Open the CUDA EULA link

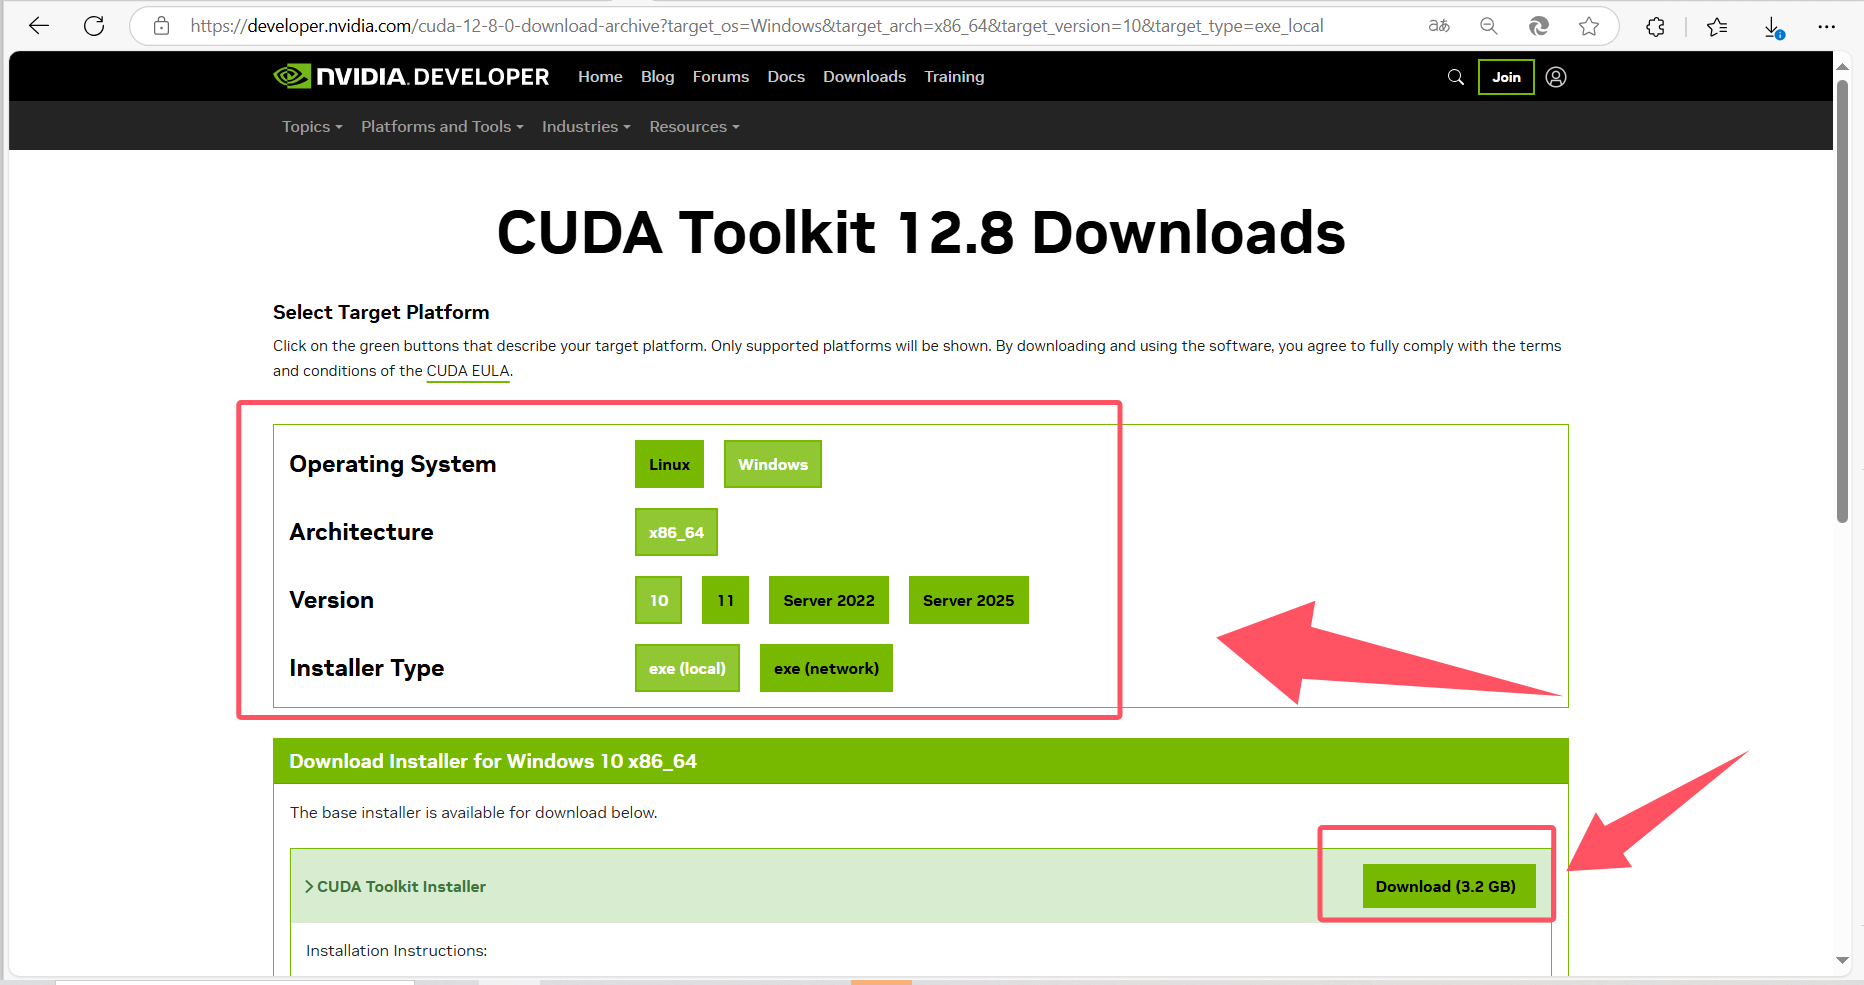[468, 371]
